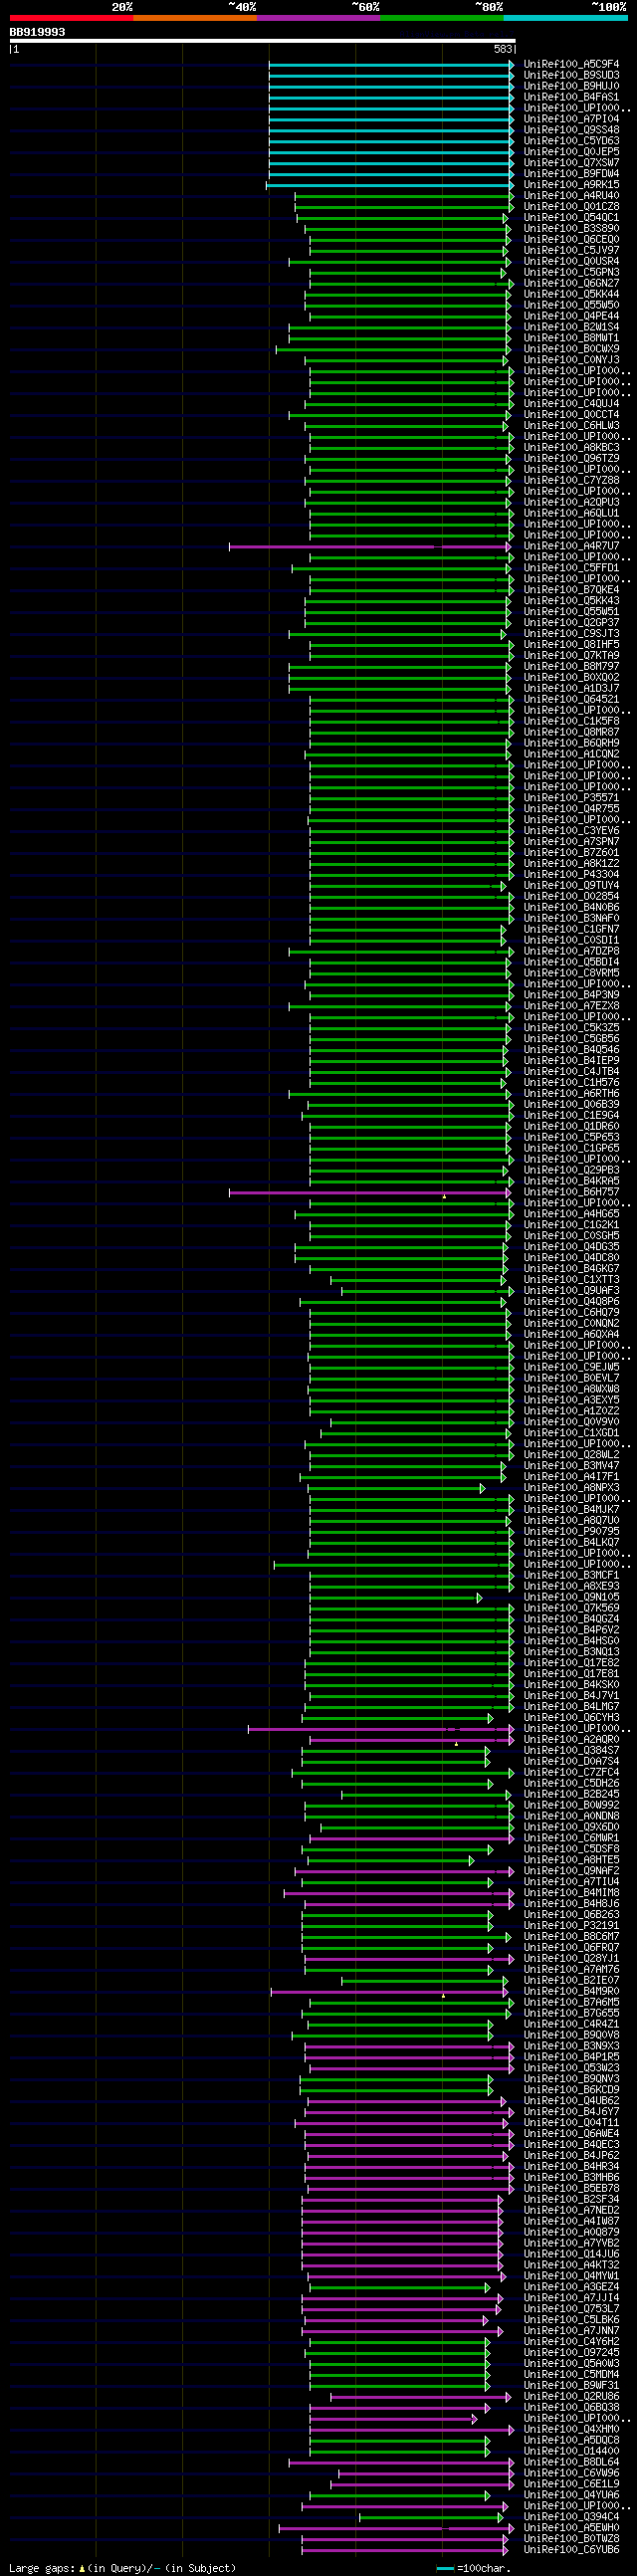Click the label UniRef100_Q4DG35

pos(571,1247)
